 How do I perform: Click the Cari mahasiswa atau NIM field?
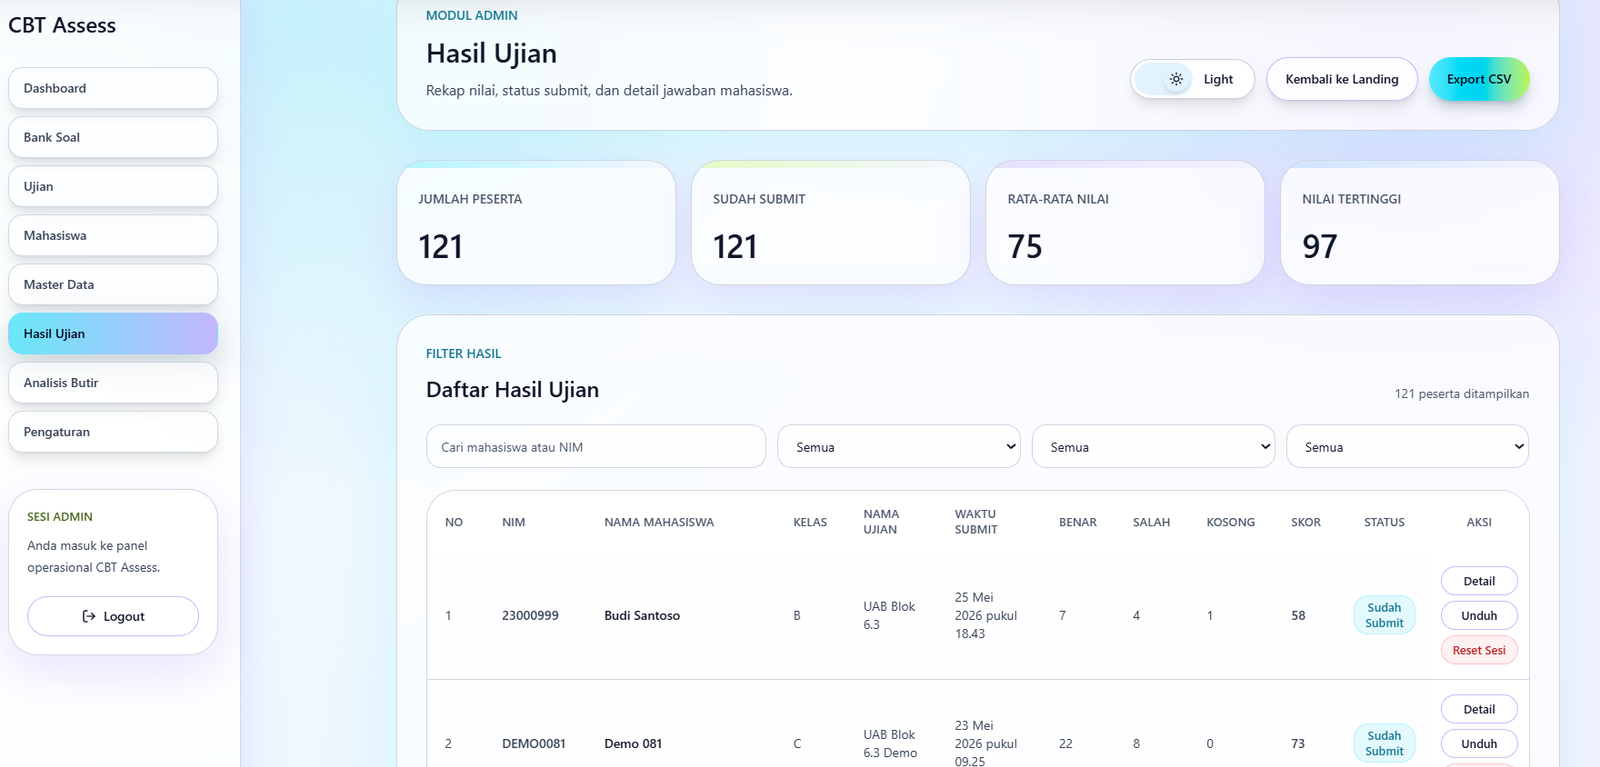[x=596, y=447]
